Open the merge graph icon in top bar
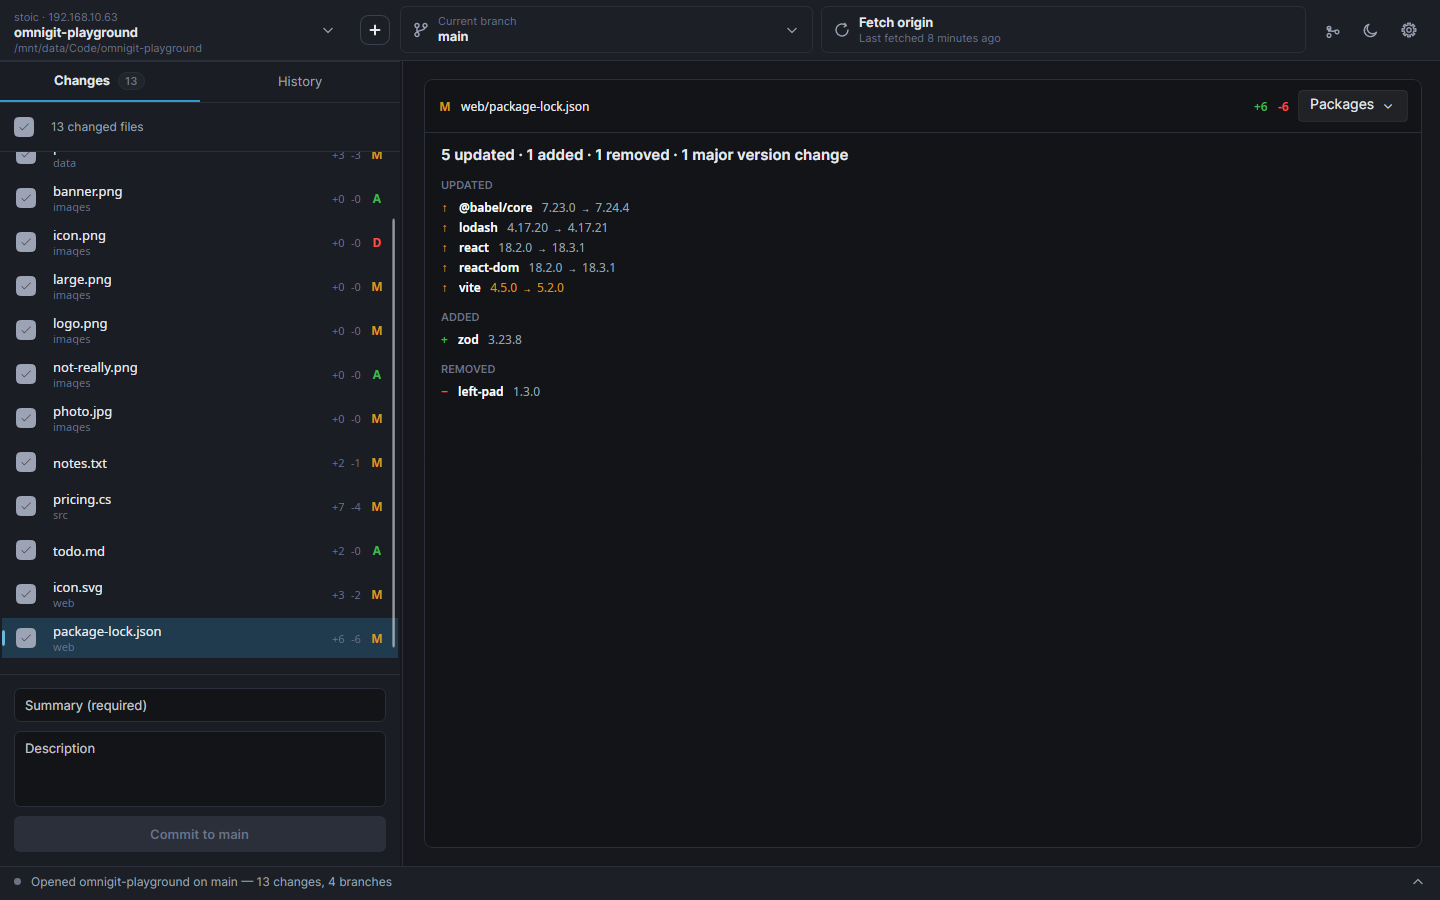 tap(1332, 31)
